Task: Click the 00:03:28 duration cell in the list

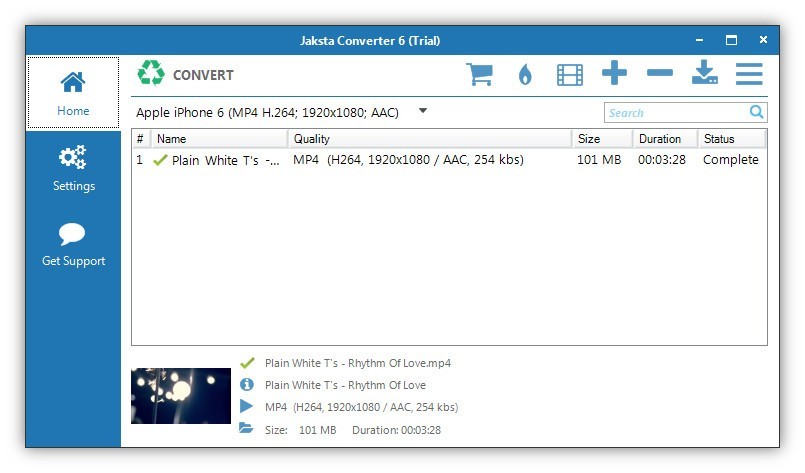Action: pos(662,160)
